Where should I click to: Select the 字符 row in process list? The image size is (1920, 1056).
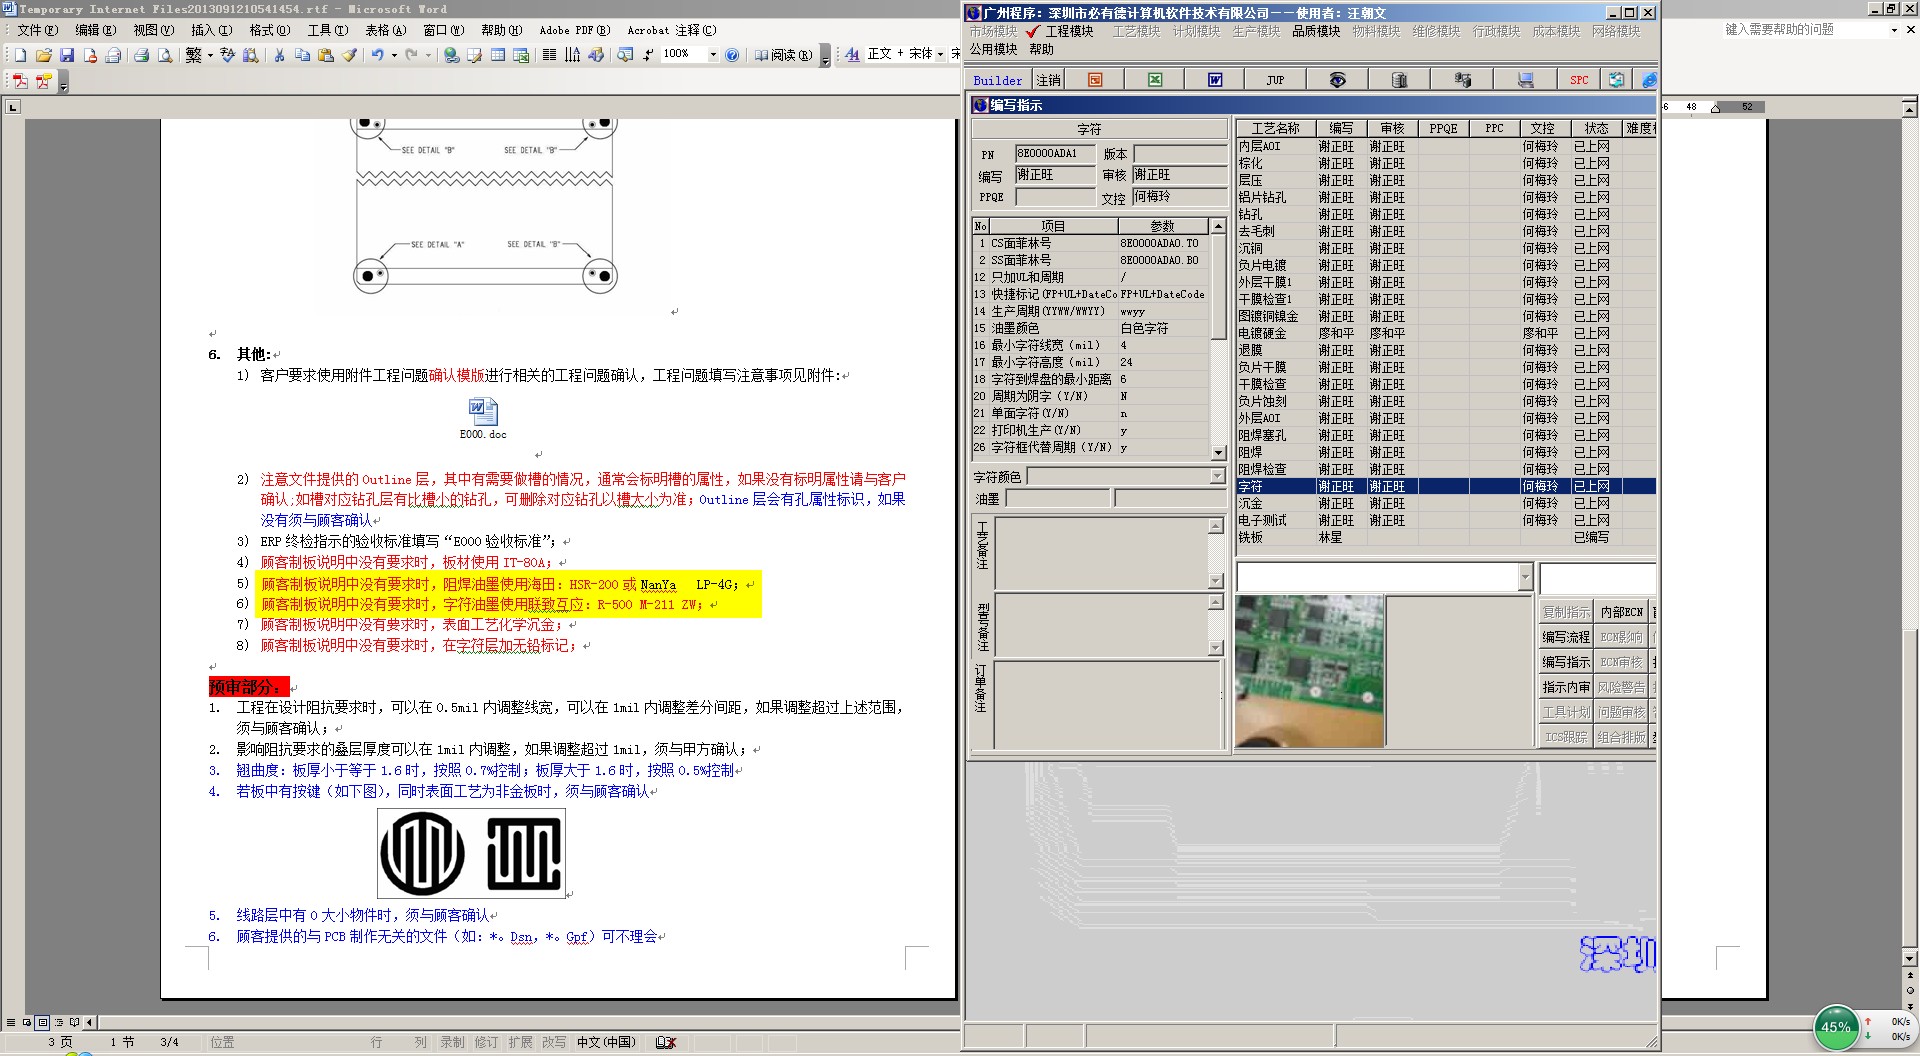1446,486
